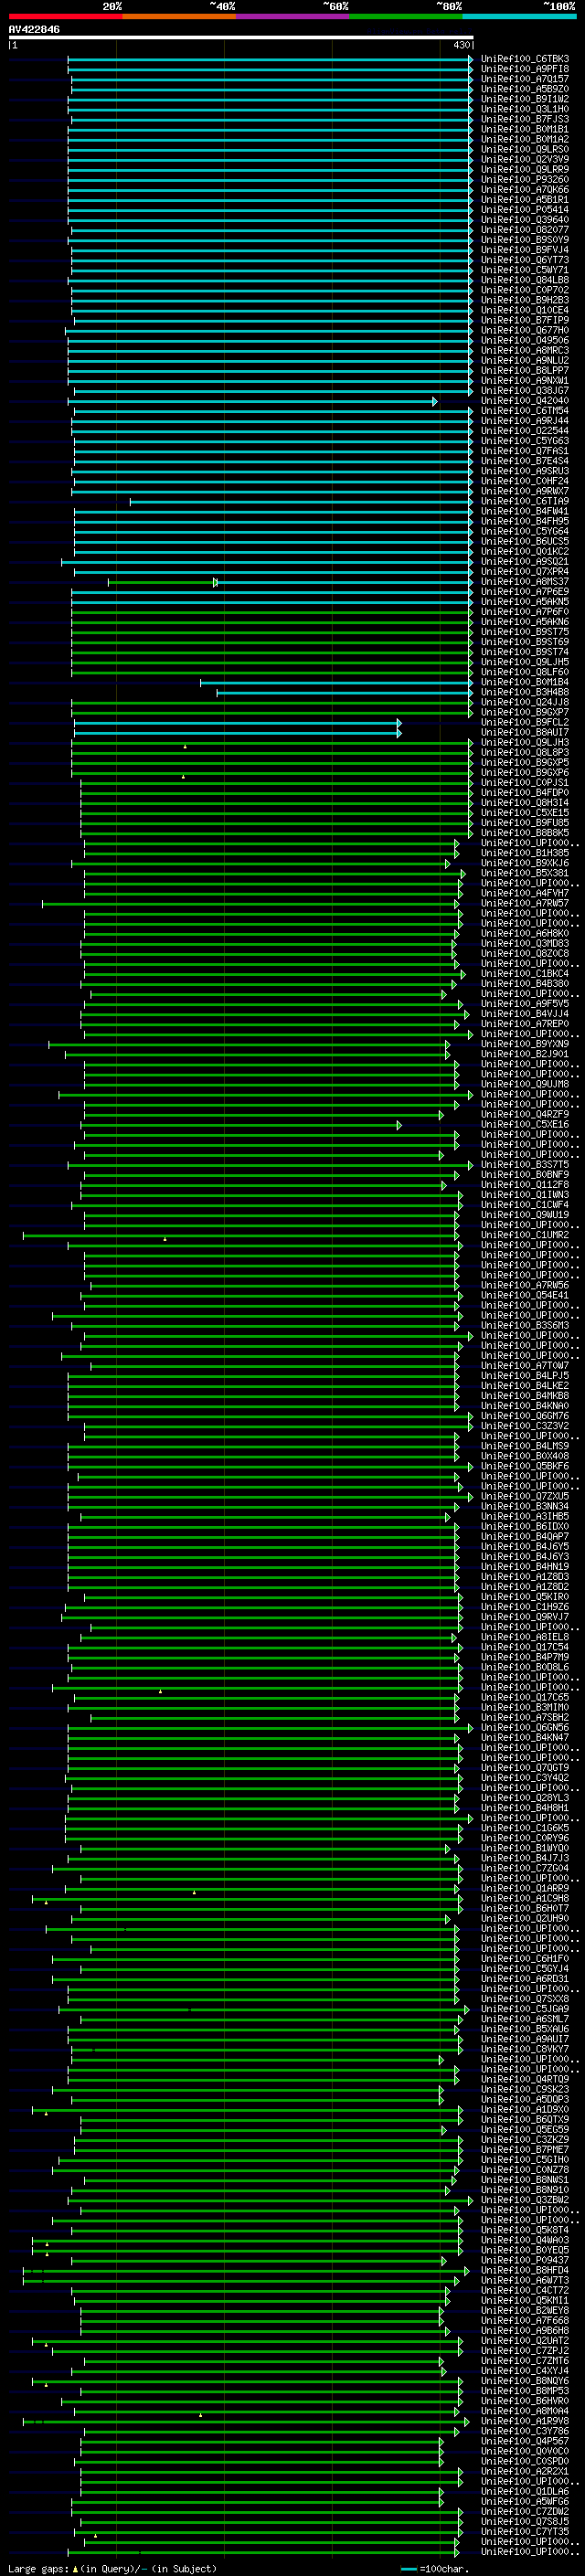Open hit UniRef100_A7Q157

(x=525, y=79)
